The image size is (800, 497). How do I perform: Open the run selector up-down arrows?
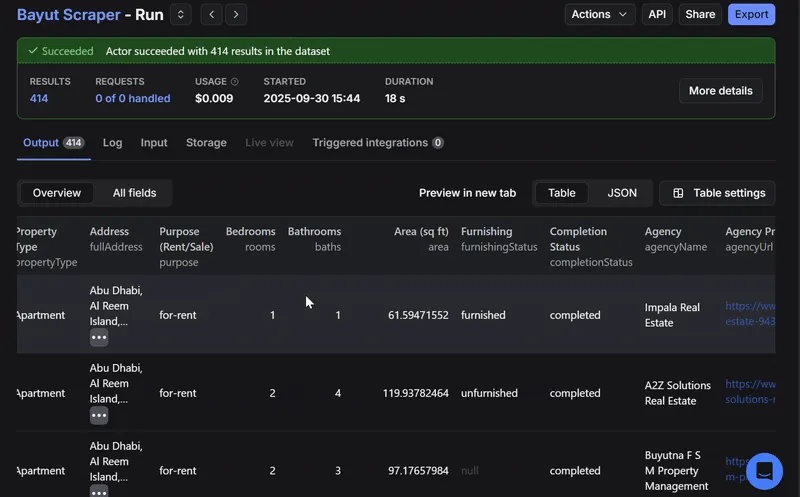(180, 14)
